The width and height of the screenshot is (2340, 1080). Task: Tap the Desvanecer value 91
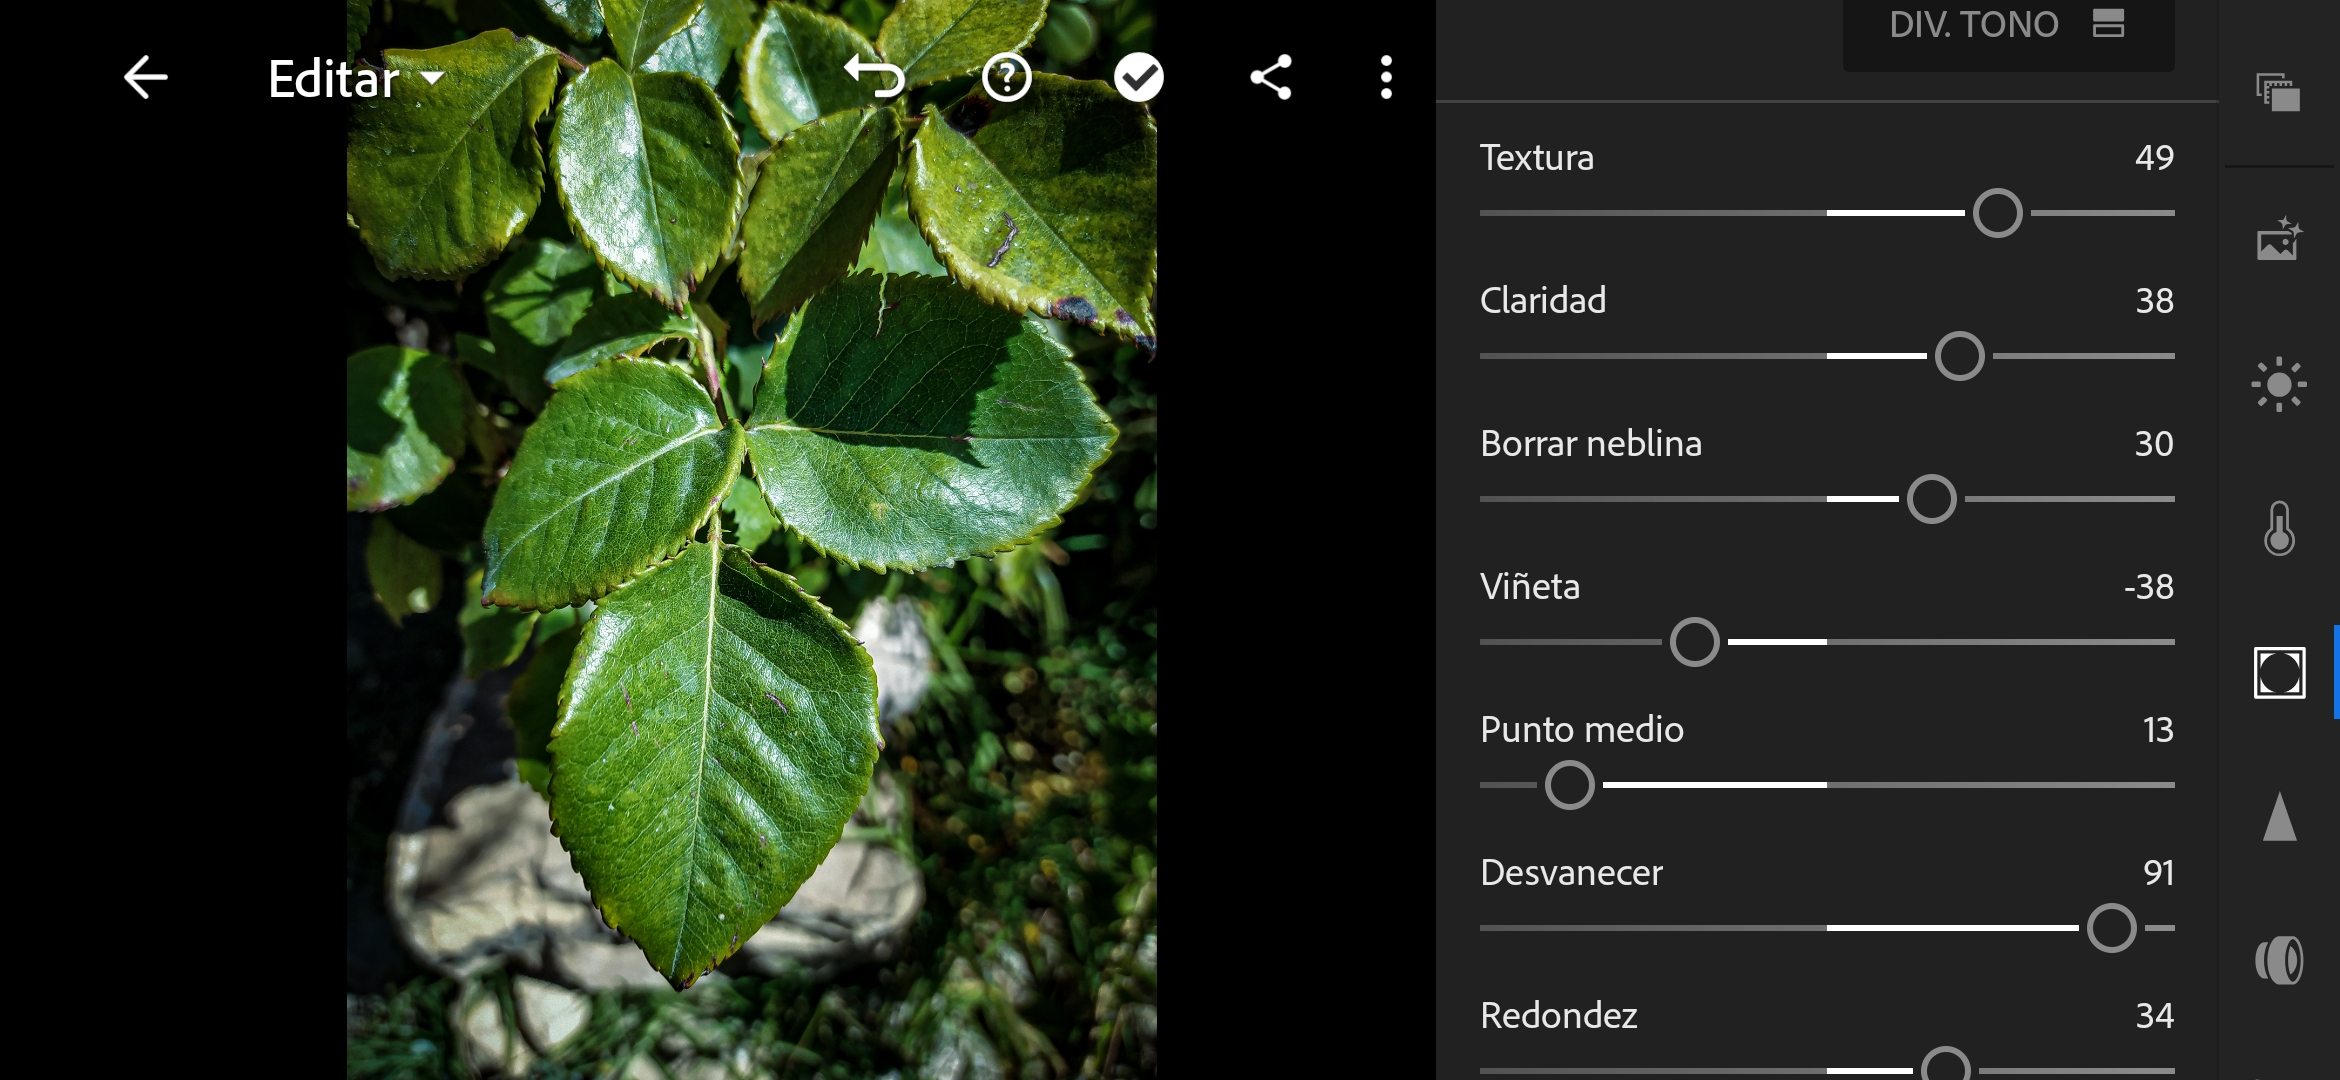(2158, 872)
